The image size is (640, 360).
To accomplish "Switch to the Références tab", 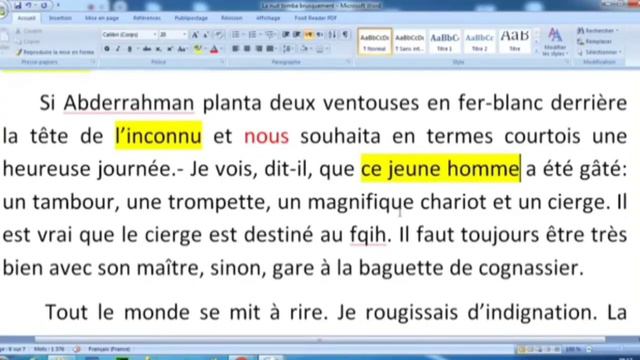I will click(147, 18).
